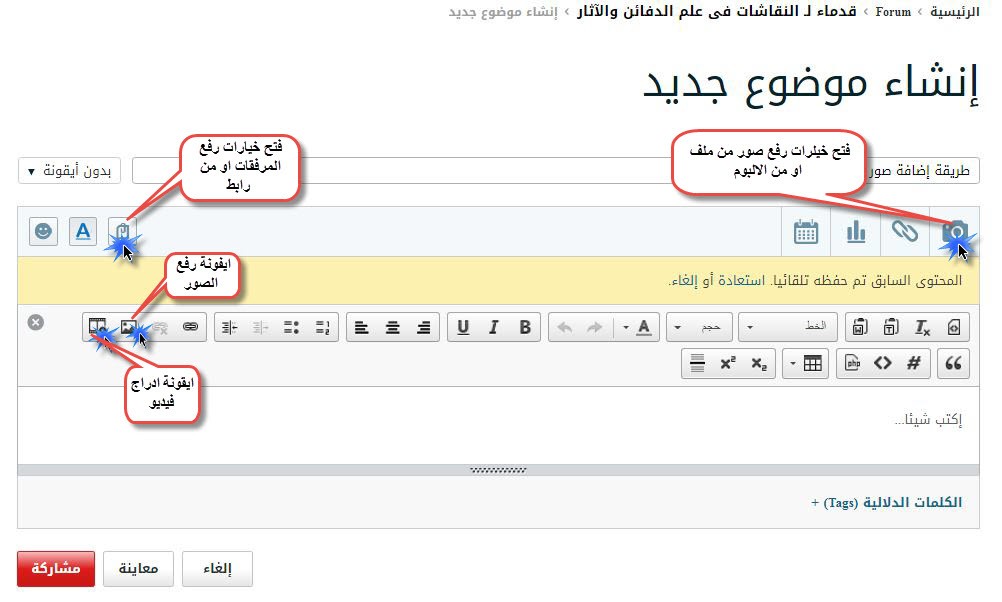Click the attachments paperclip icon

pos(122,232)
